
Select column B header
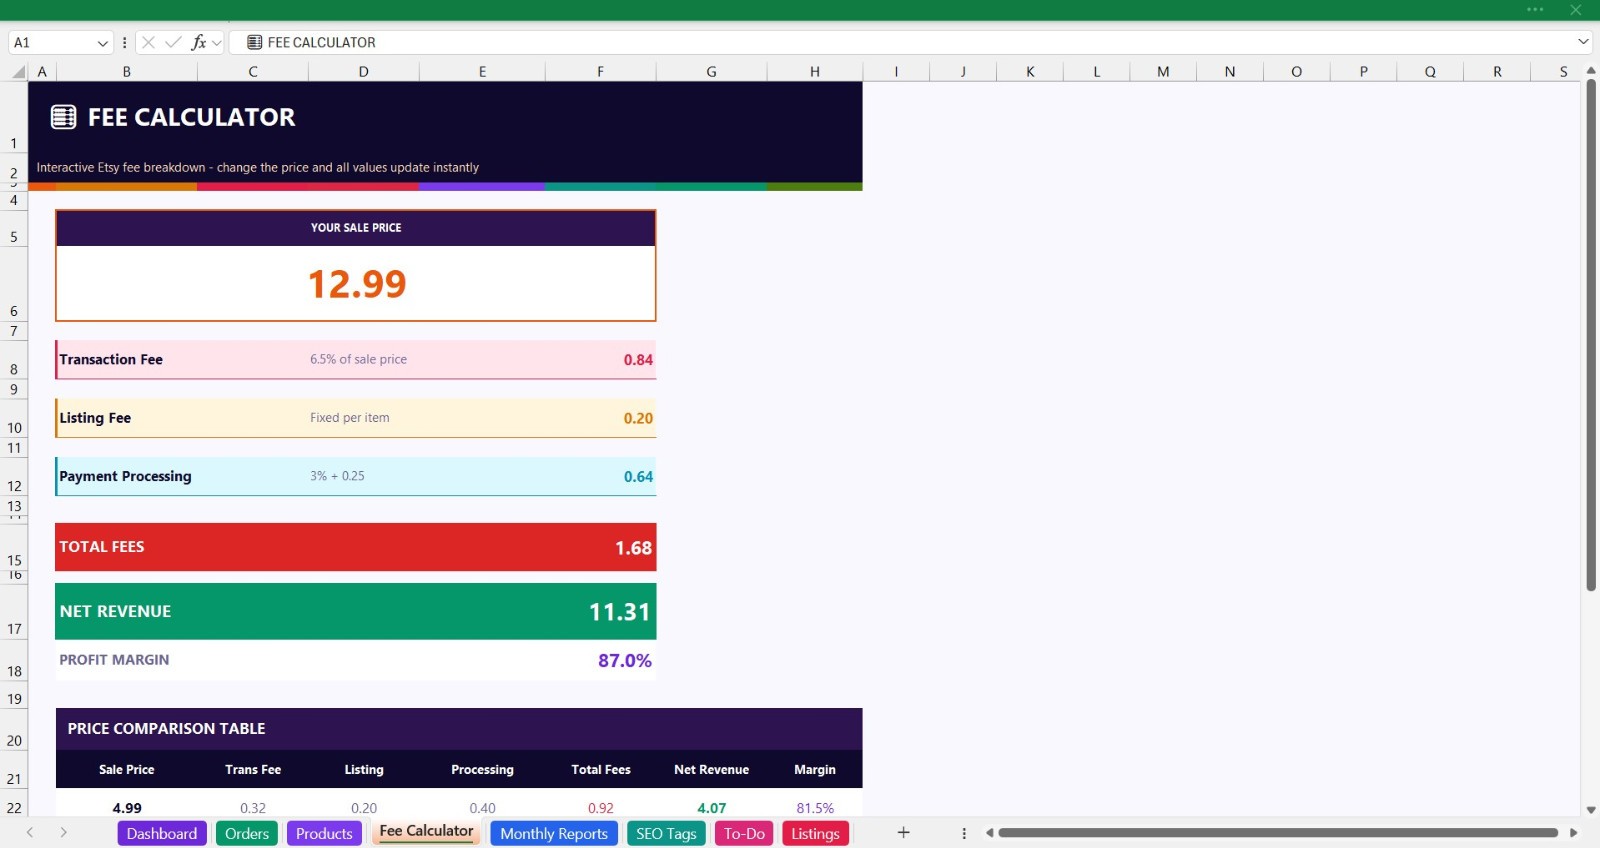click(x=127, y=71)
